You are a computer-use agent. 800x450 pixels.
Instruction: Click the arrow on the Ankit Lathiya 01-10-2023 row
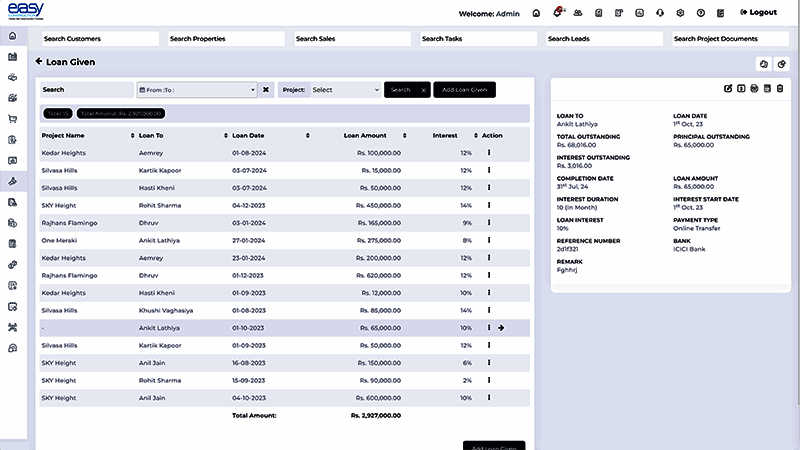[501, 328]
